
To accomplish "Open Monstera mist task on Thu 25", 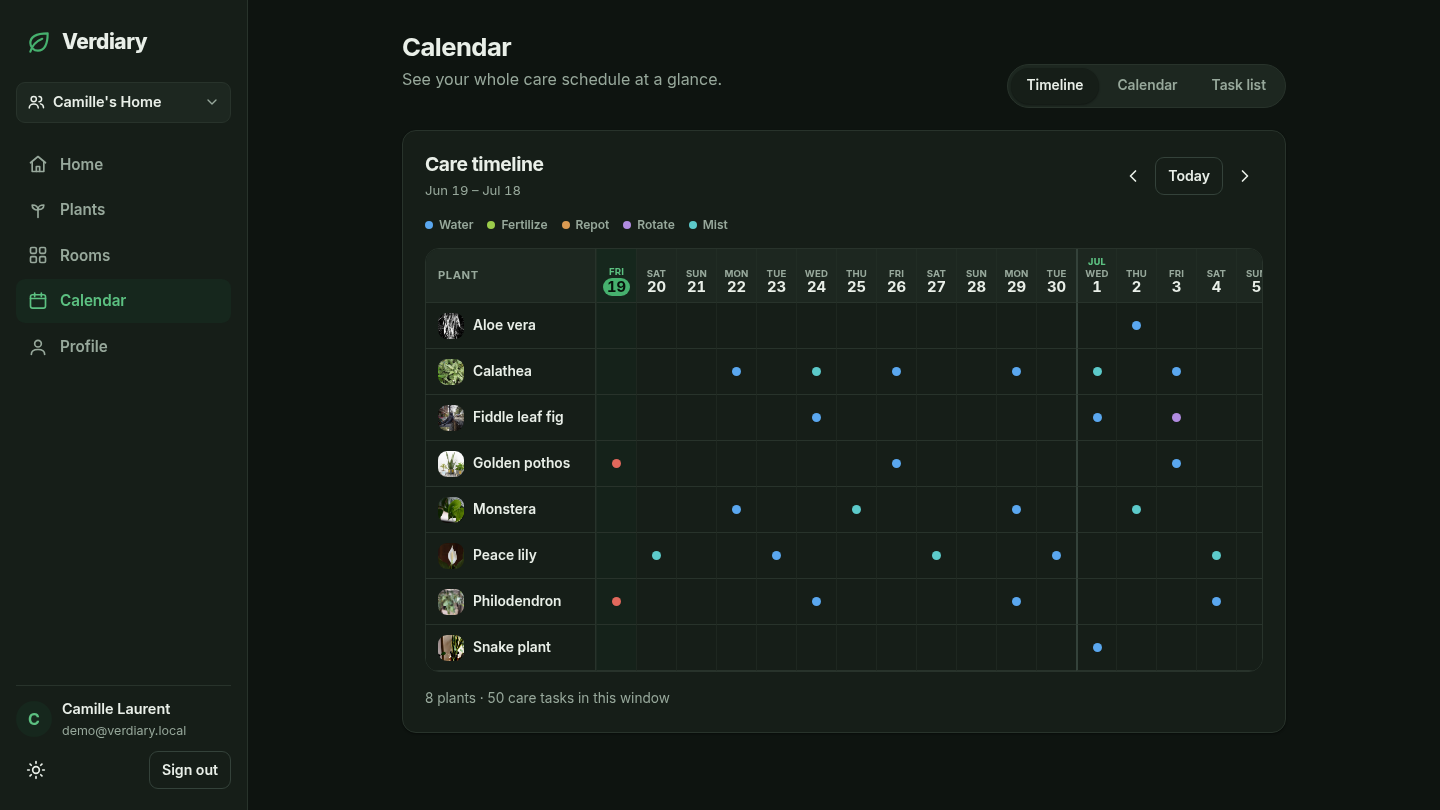I will coord(856,509).
